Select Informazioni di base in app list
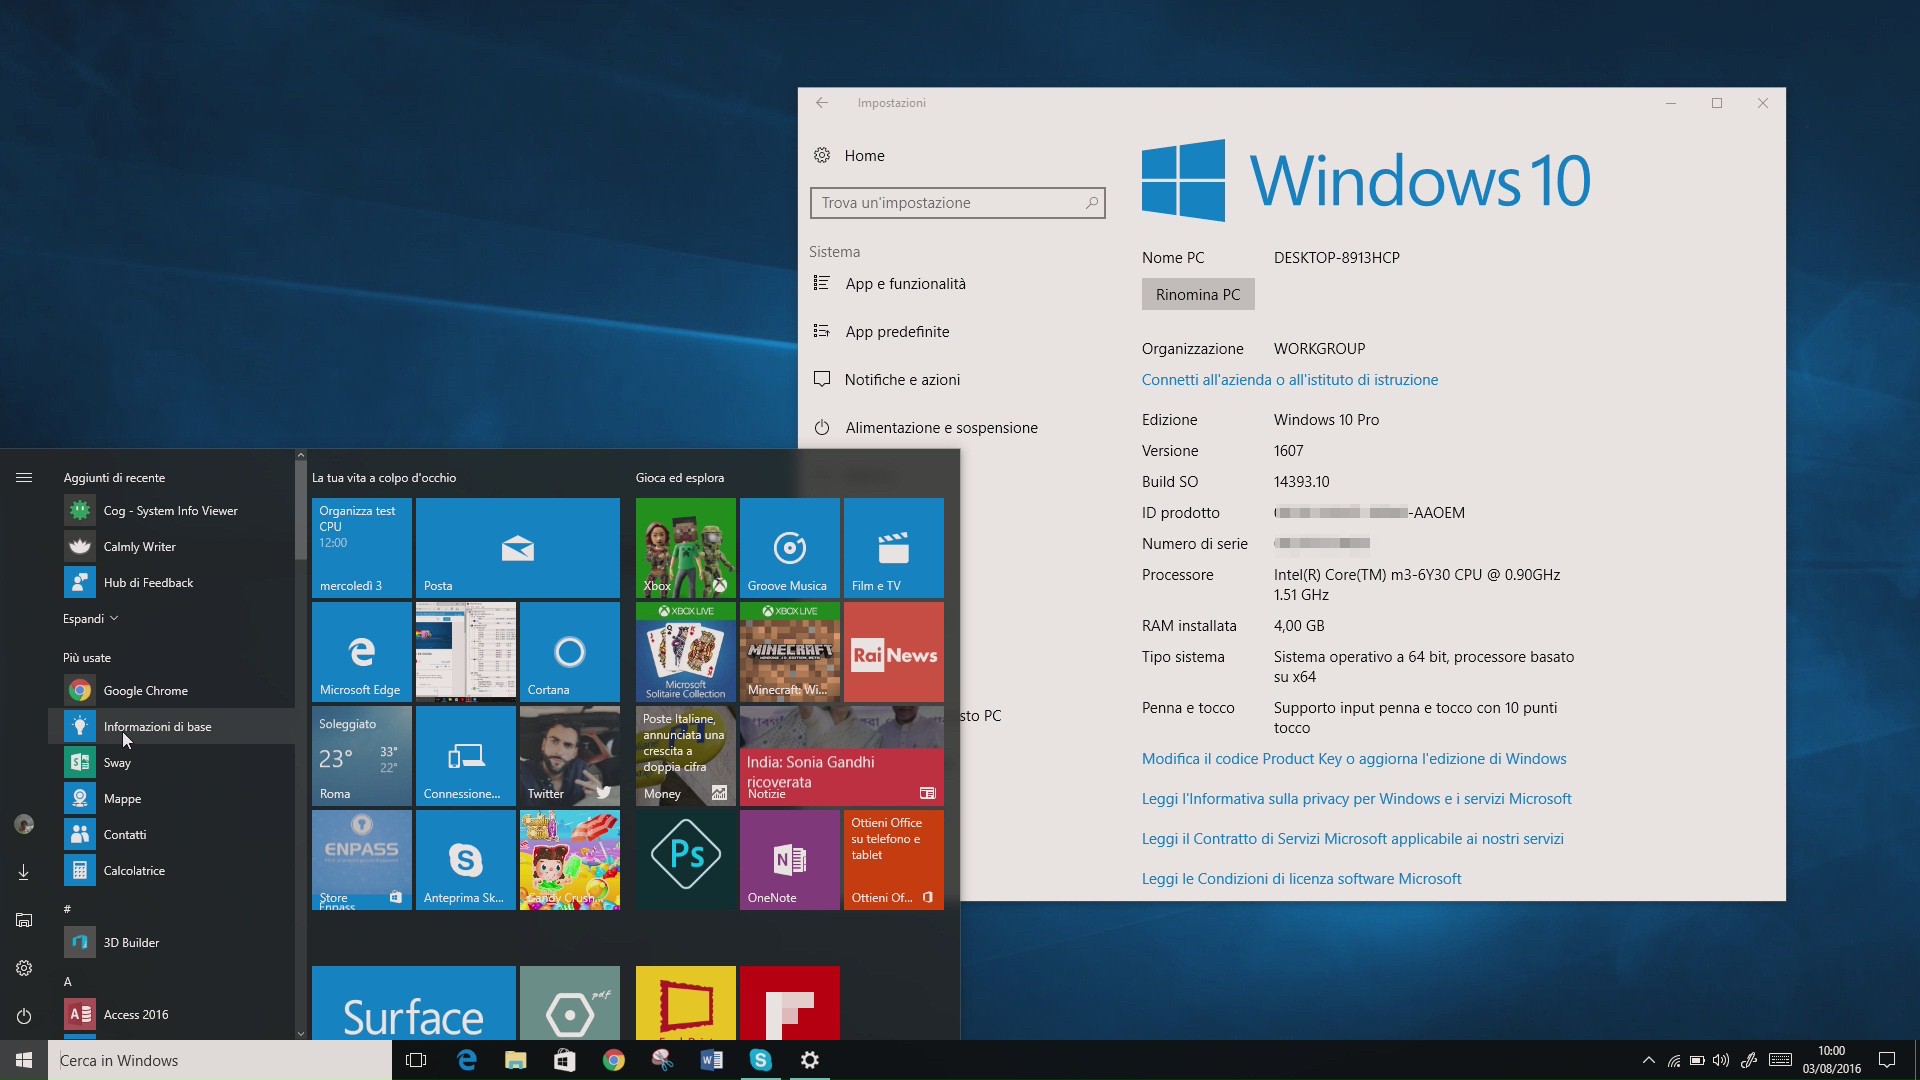The image size is (1920, 1080). coord(170,727)
